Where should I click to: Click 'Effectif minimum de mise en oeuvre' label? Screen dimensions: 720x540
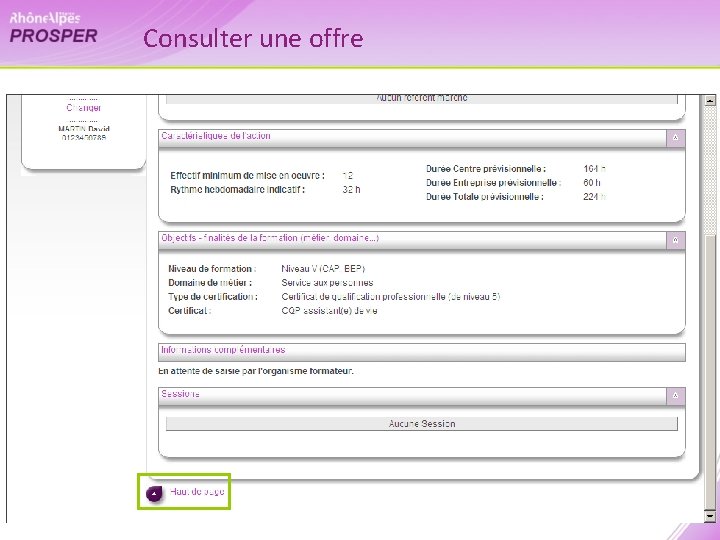pyautogui.click(x=247, y=176)
